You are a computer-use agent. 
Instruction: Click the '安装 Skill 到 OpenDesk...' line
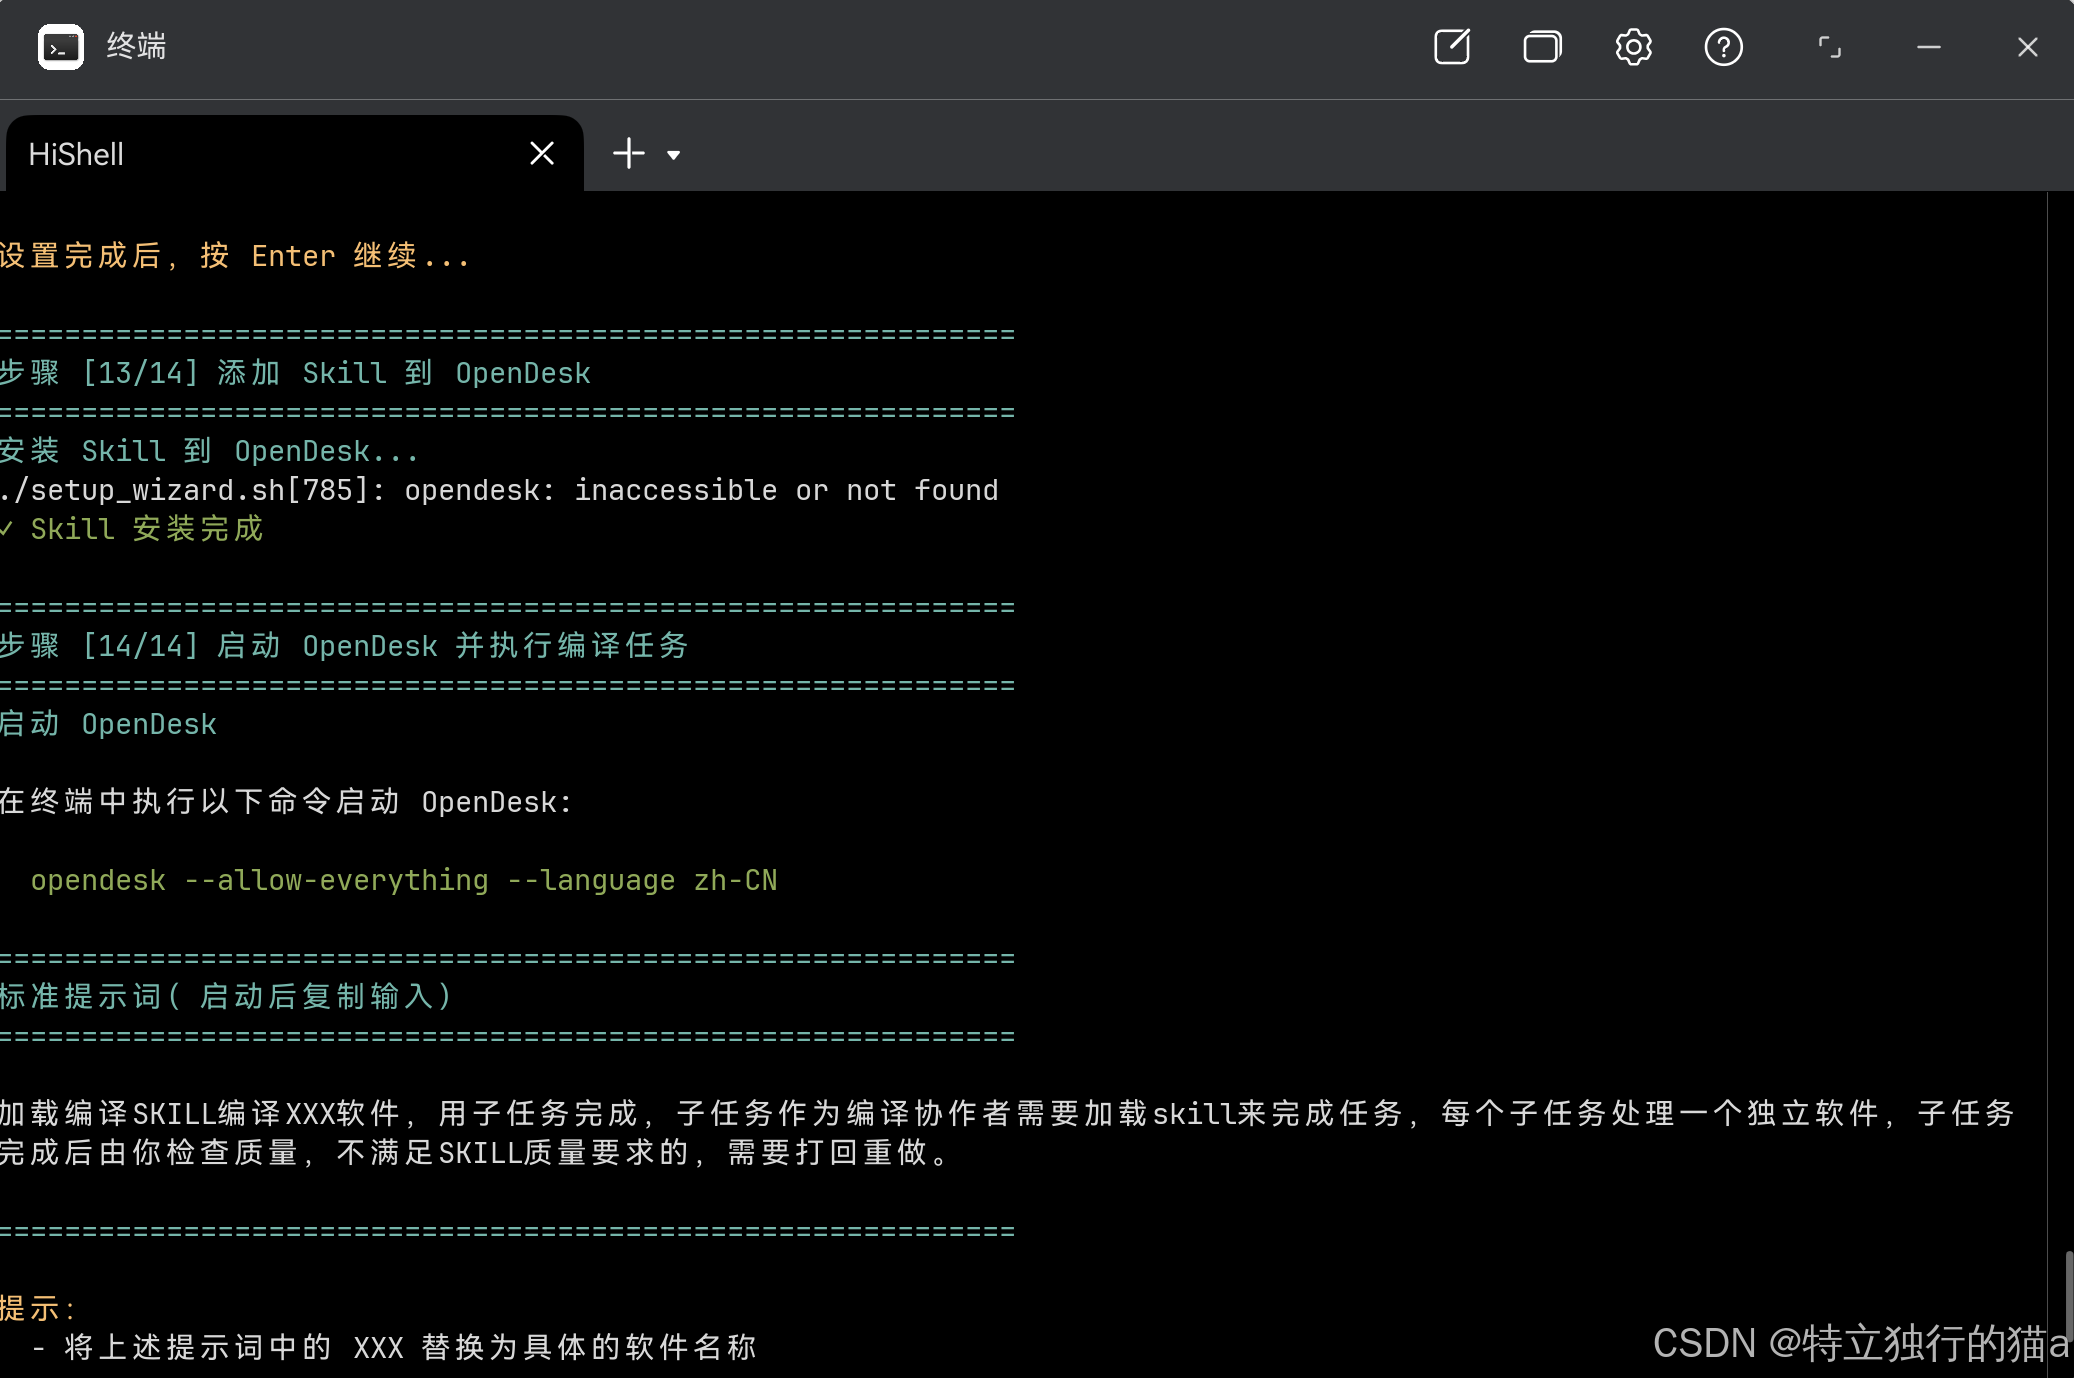coord(209,451)
